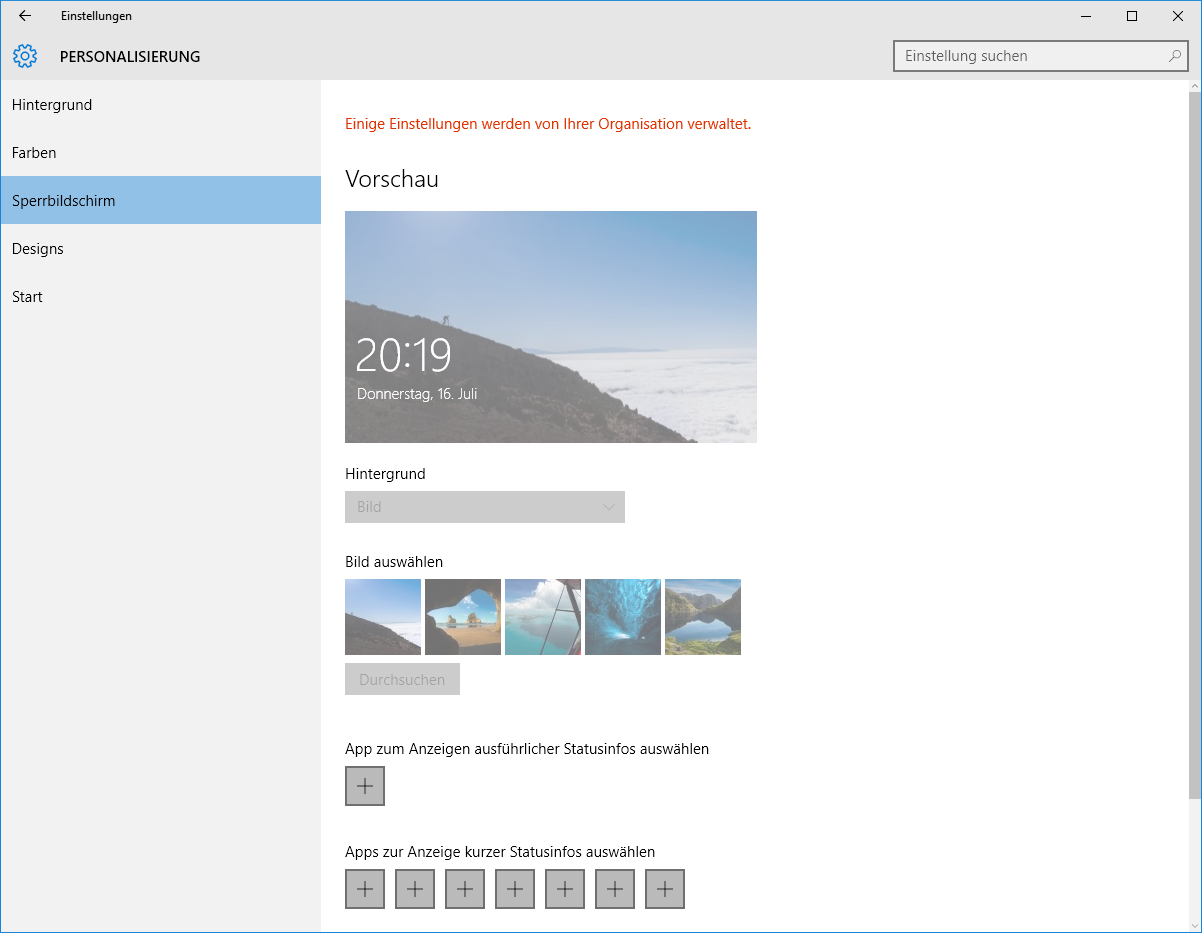Select Sperrbildschirm in the sidebar
The image size is (1202, 933).
160,201
